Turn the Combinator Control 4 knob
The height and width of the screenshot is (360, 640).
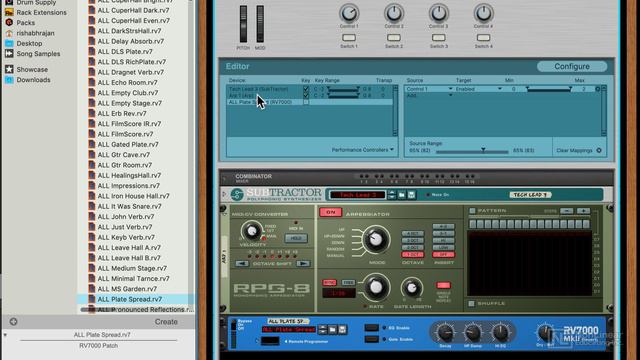coord(484,13)
